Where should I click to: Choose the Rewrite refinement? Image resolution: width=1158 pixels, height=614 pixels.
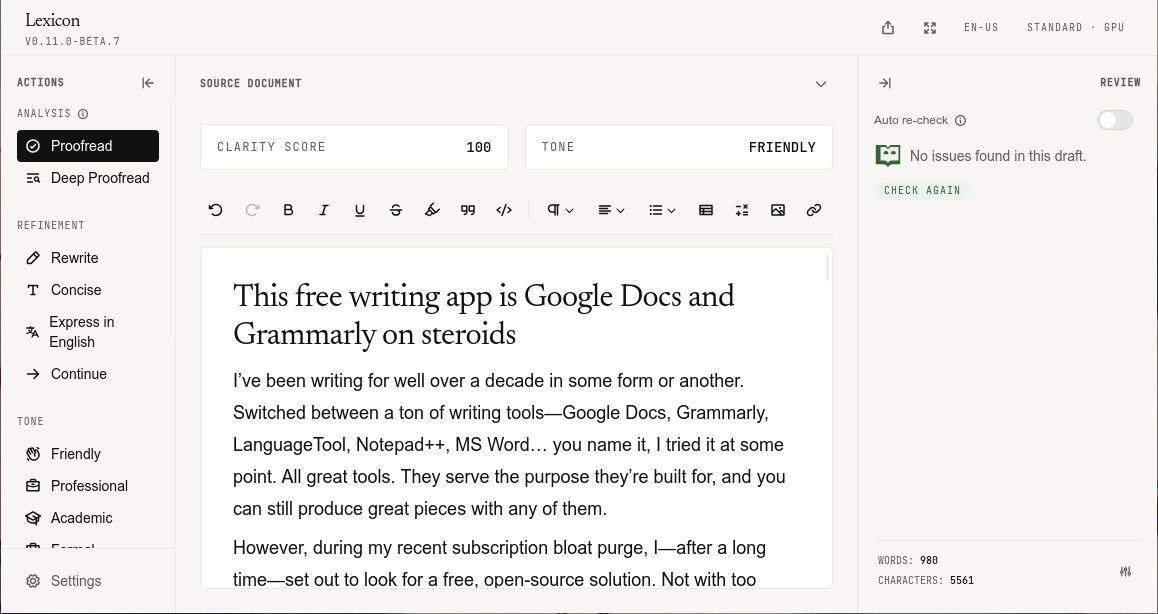coord(88,258)
